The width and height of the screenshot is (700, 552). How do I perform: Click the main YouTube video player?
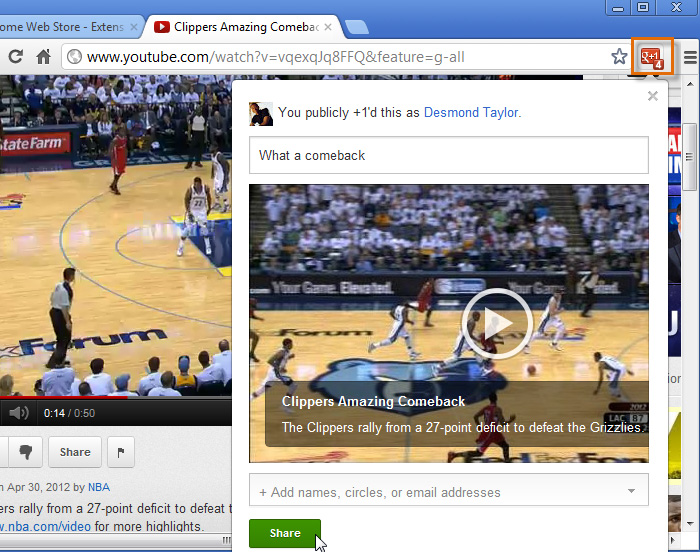[x=116, y=236]
